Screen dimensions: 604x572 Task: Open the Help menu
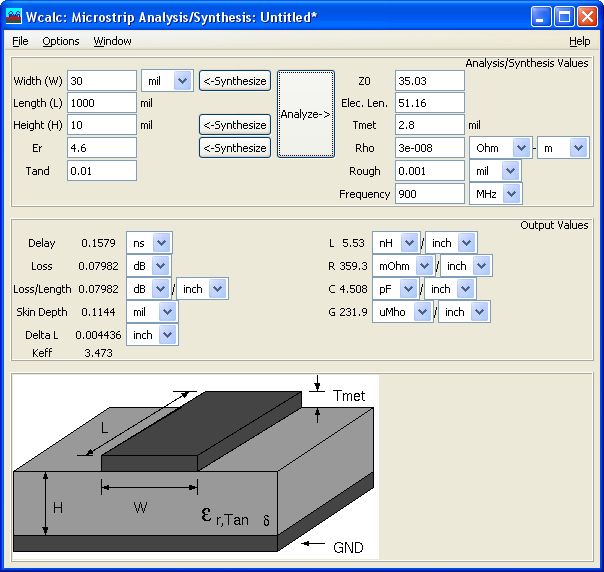(580, 41)
